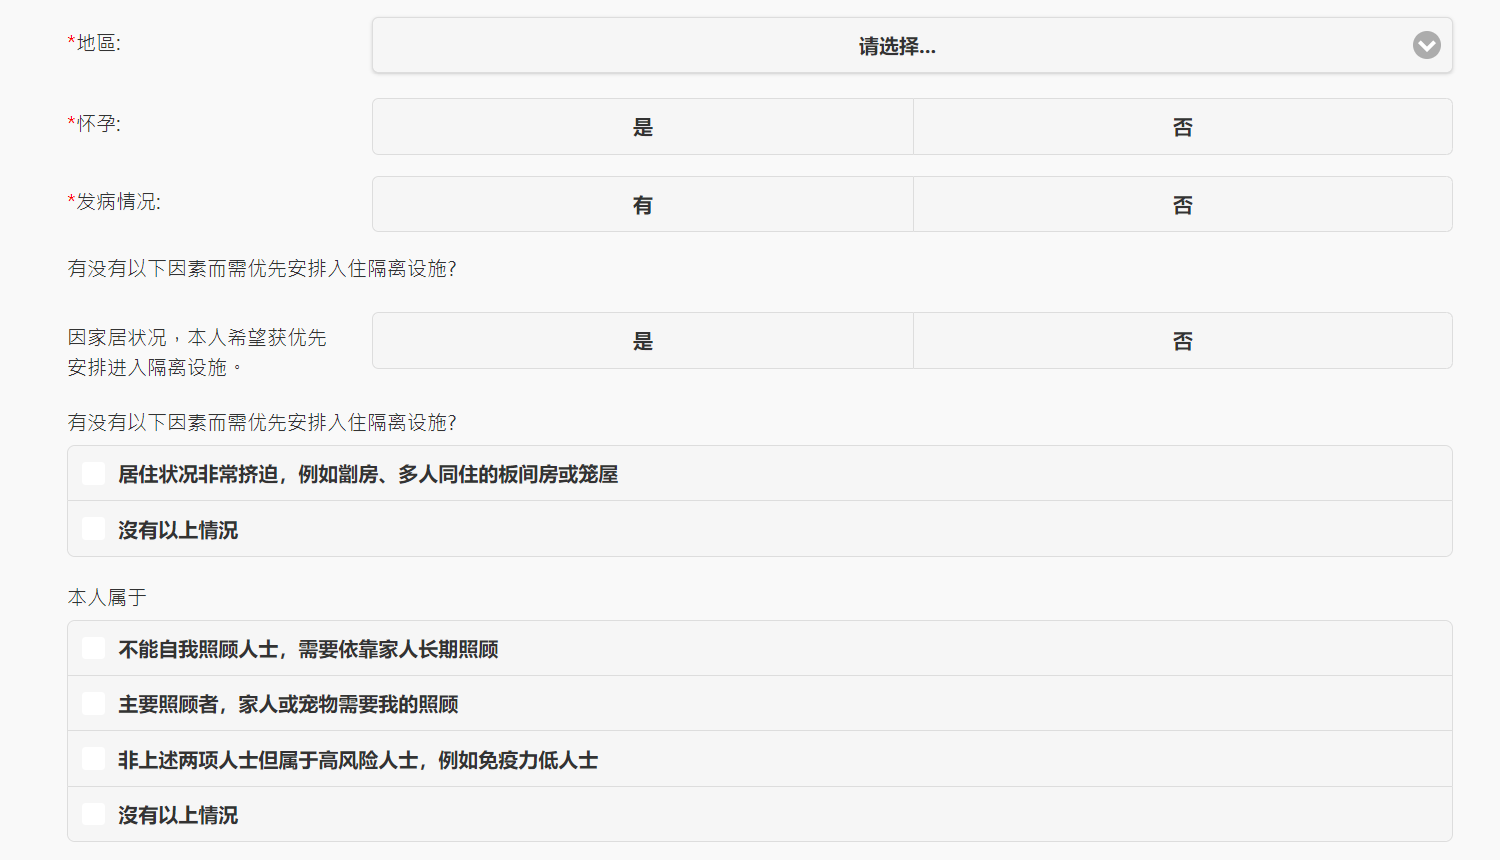Select 否 for priority isolation due to 家居状况
This screenshot has height=860, width=1500.
(1182, 341)
